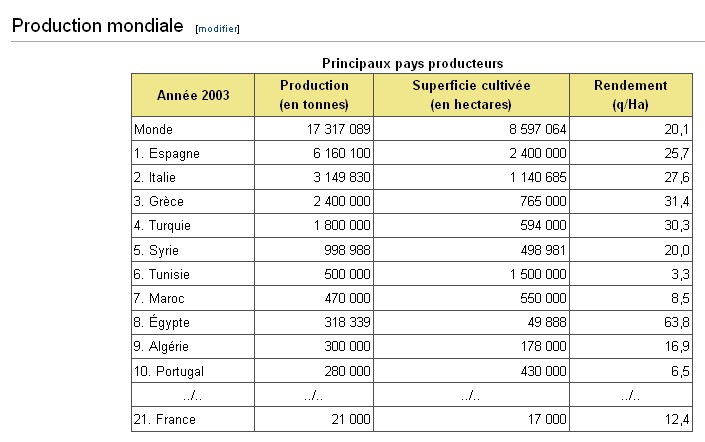This screenshot has height=442, width=705.
Task: Click the "6. Tunisie" cell
Action: point(163,274)
